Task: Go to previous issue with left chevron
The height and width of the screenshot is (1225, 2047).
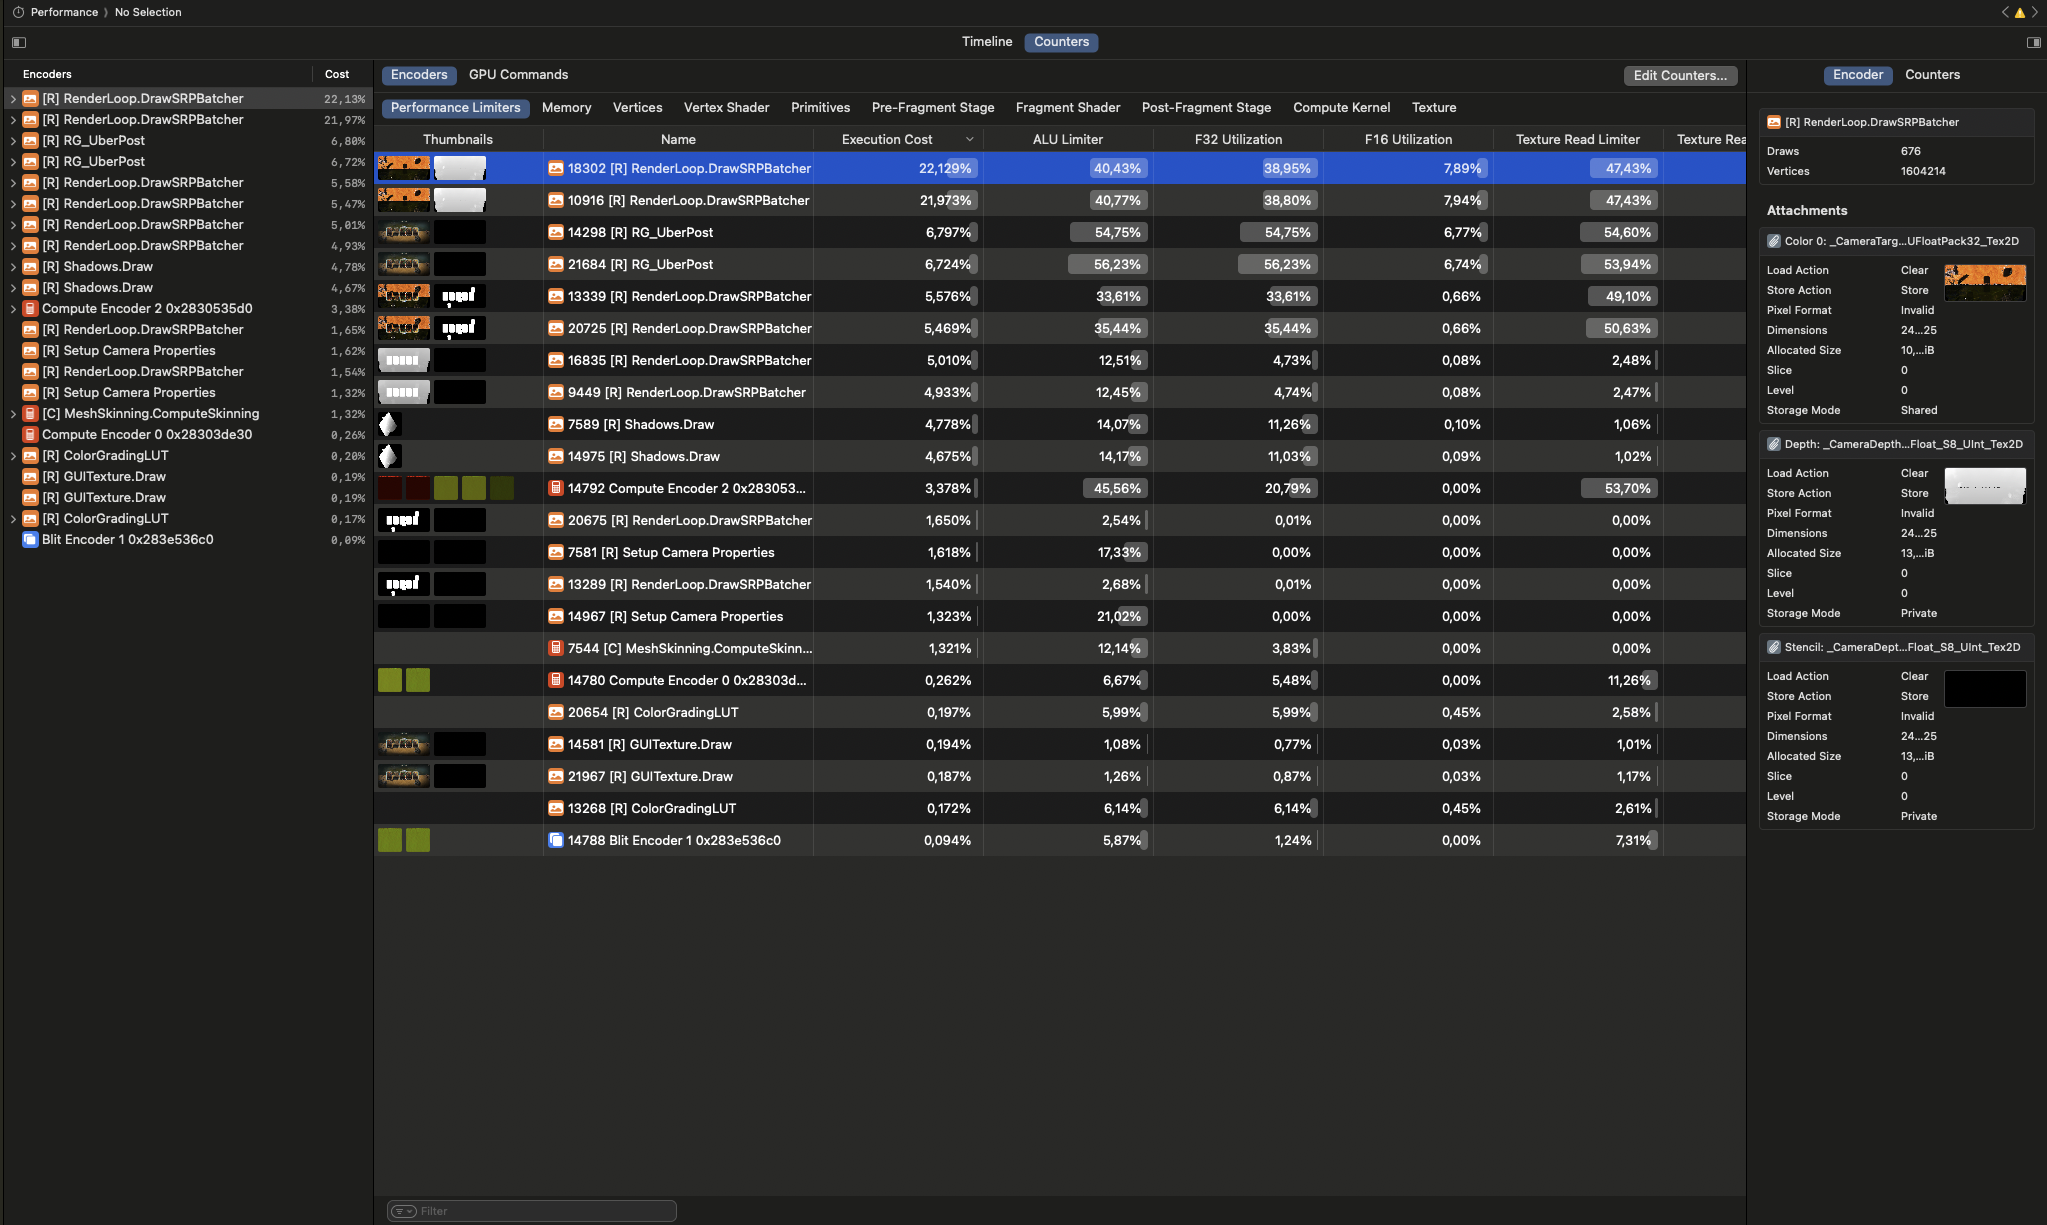Action: (2005, 13)
